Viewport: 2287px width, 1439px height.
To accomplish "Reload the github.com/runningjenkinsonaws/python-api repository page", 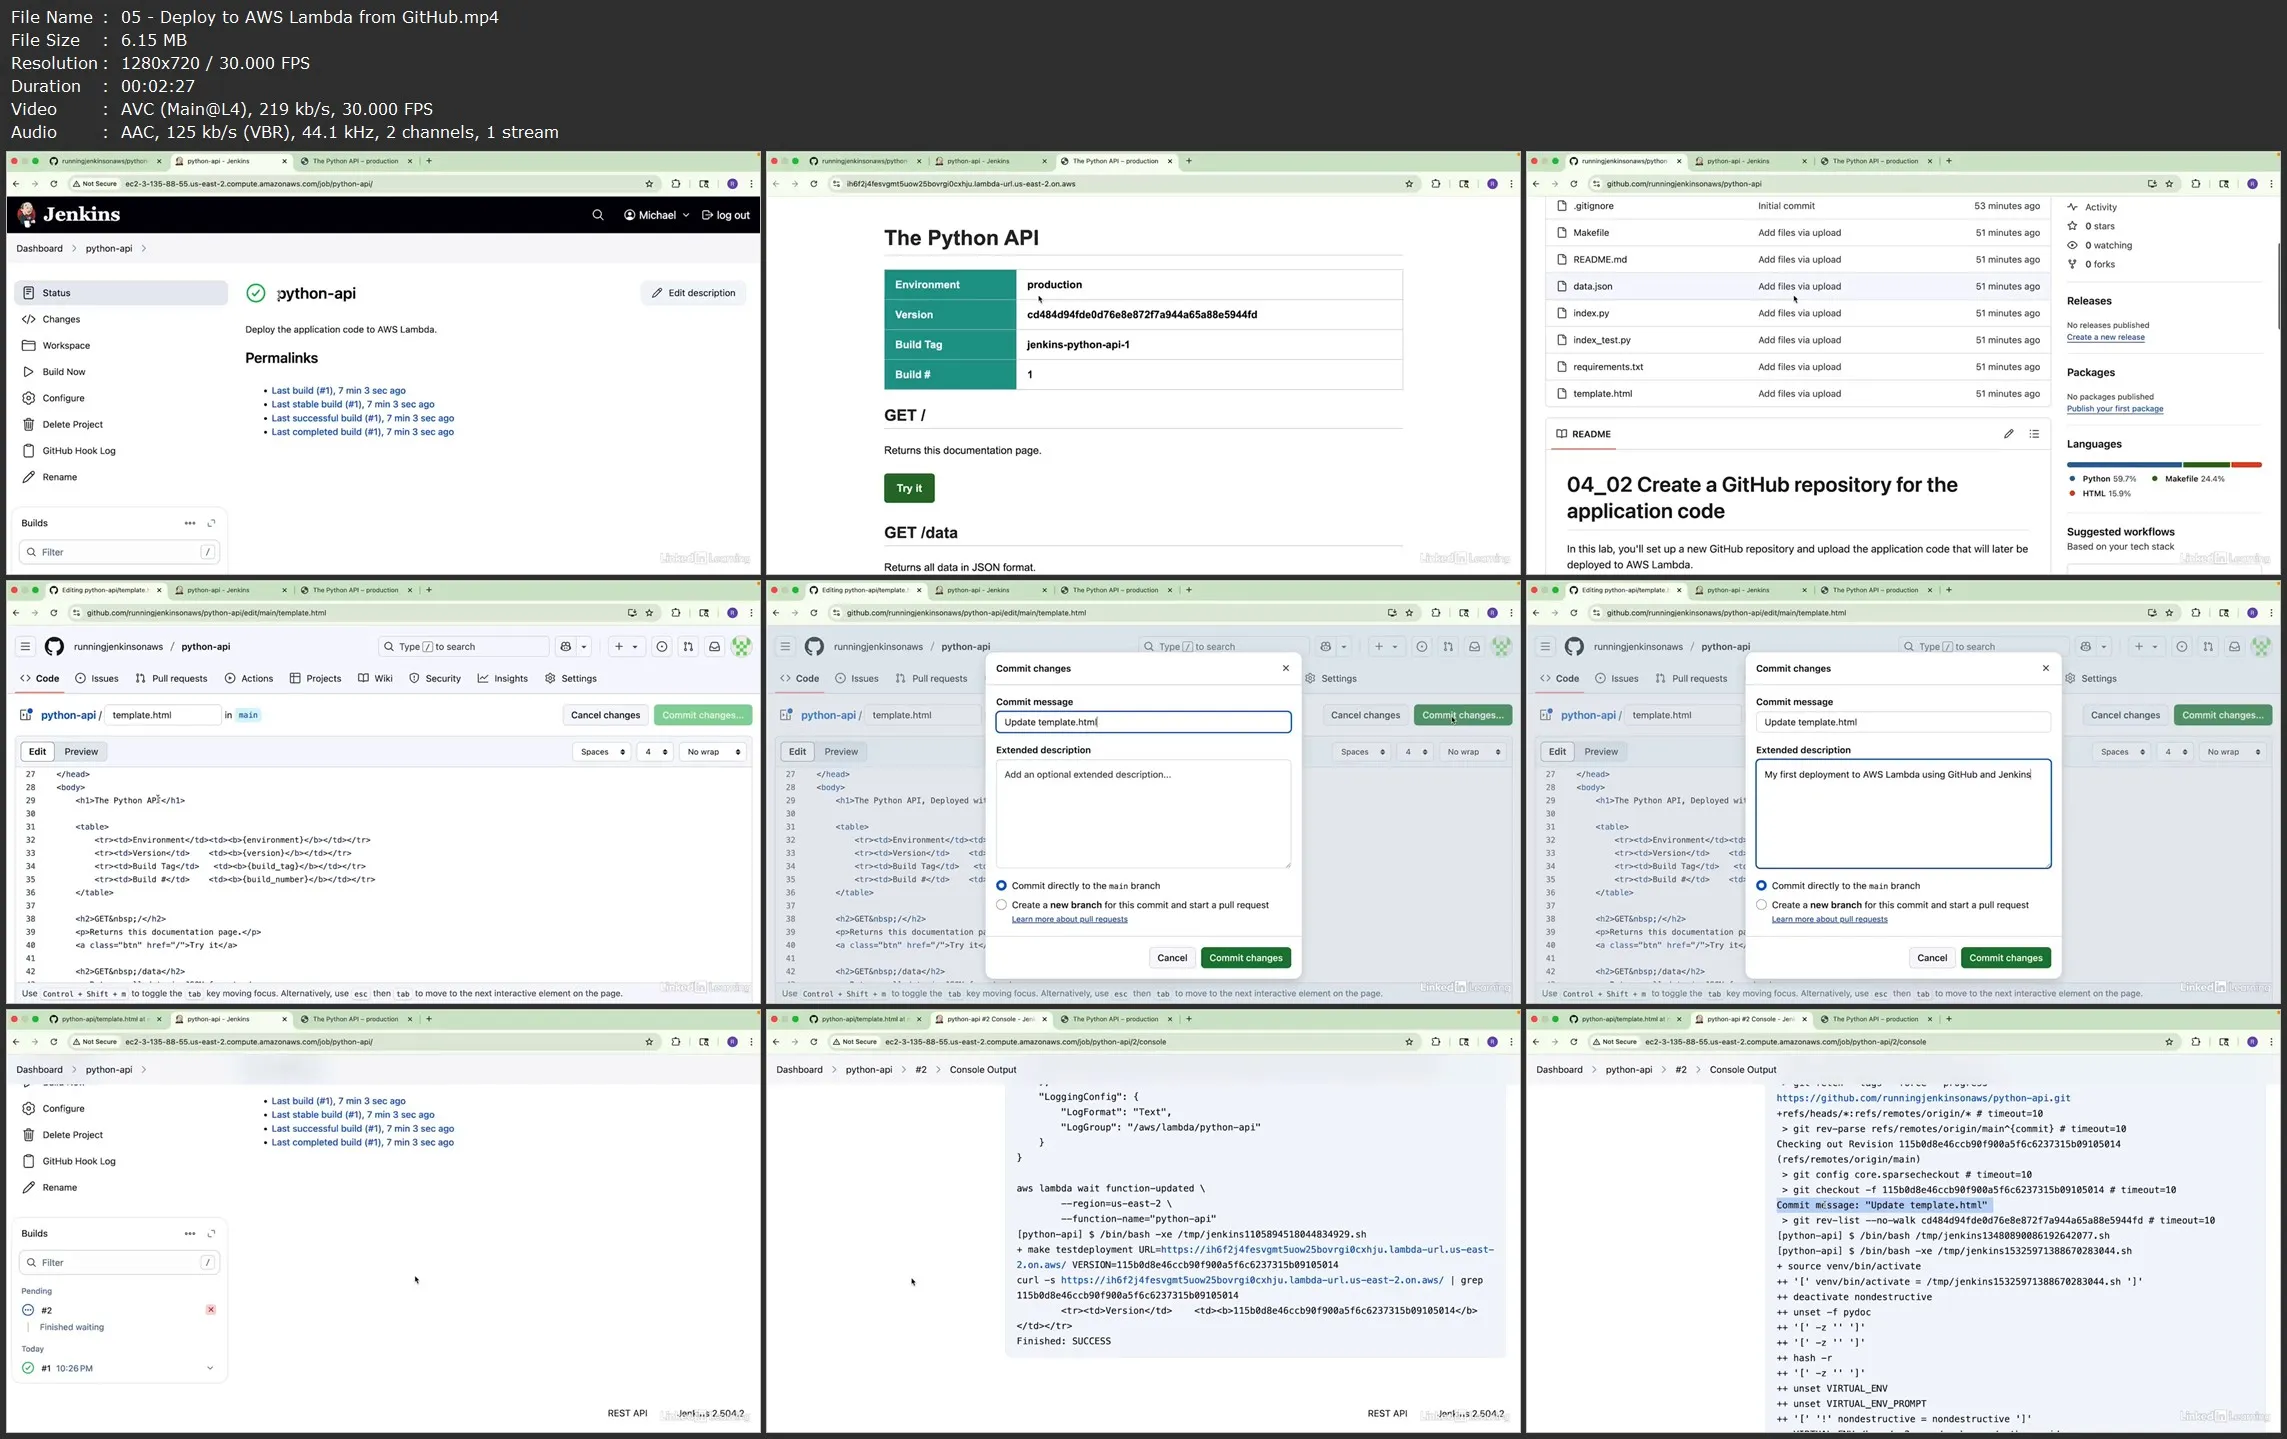I will [1574, 184].
